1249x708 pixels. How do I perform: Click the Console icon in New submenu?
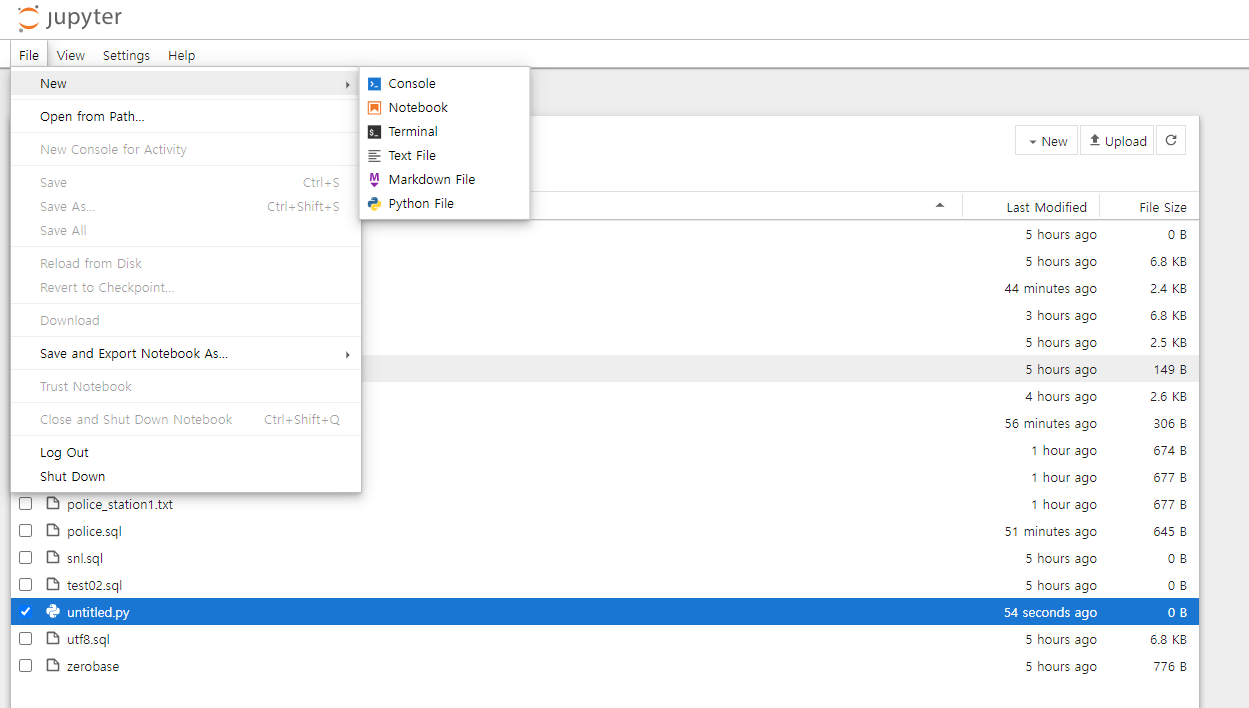pos(375,84)
